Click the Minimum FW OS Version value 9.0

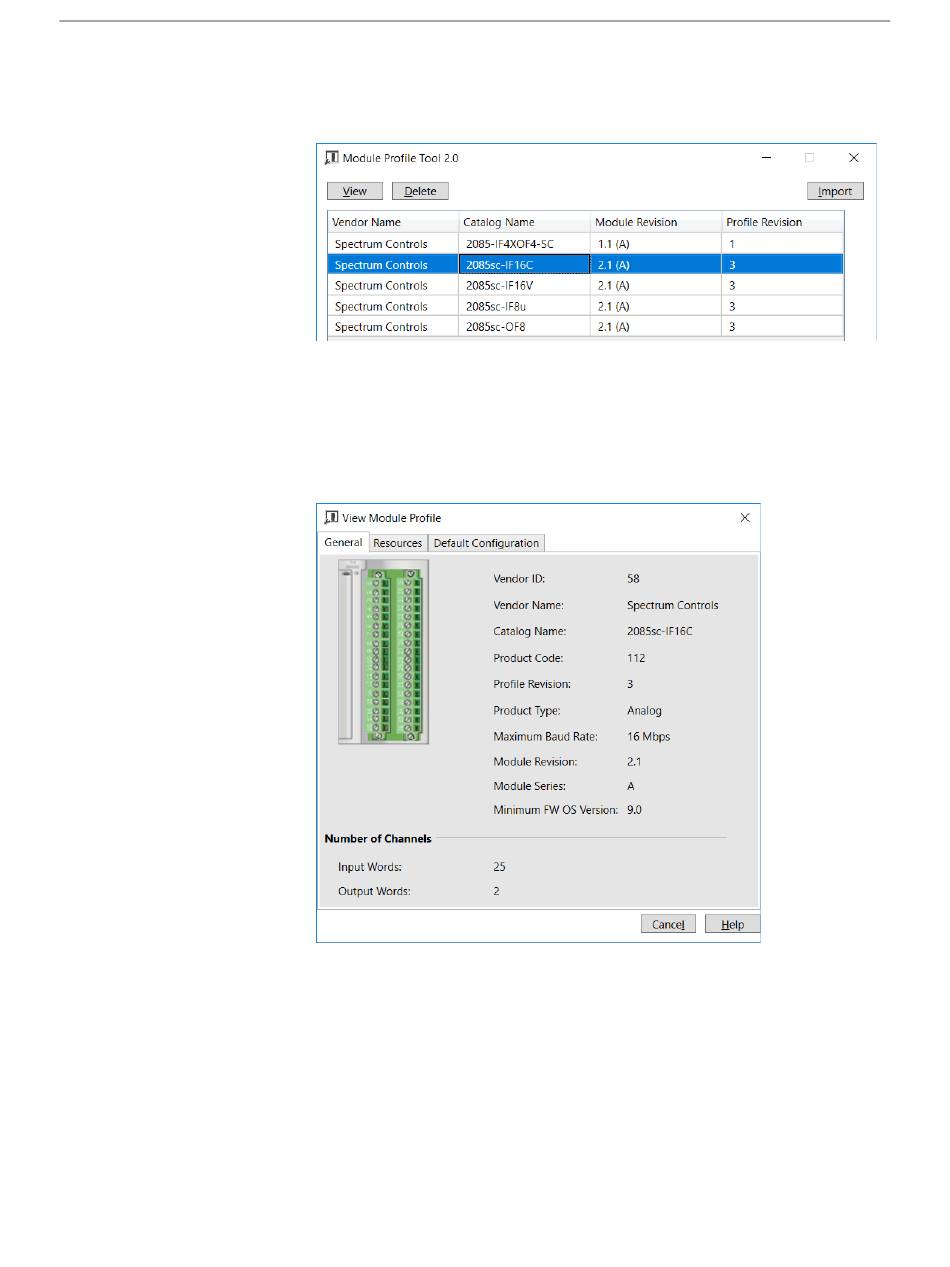pyautogui.click(x=634, y=810)
